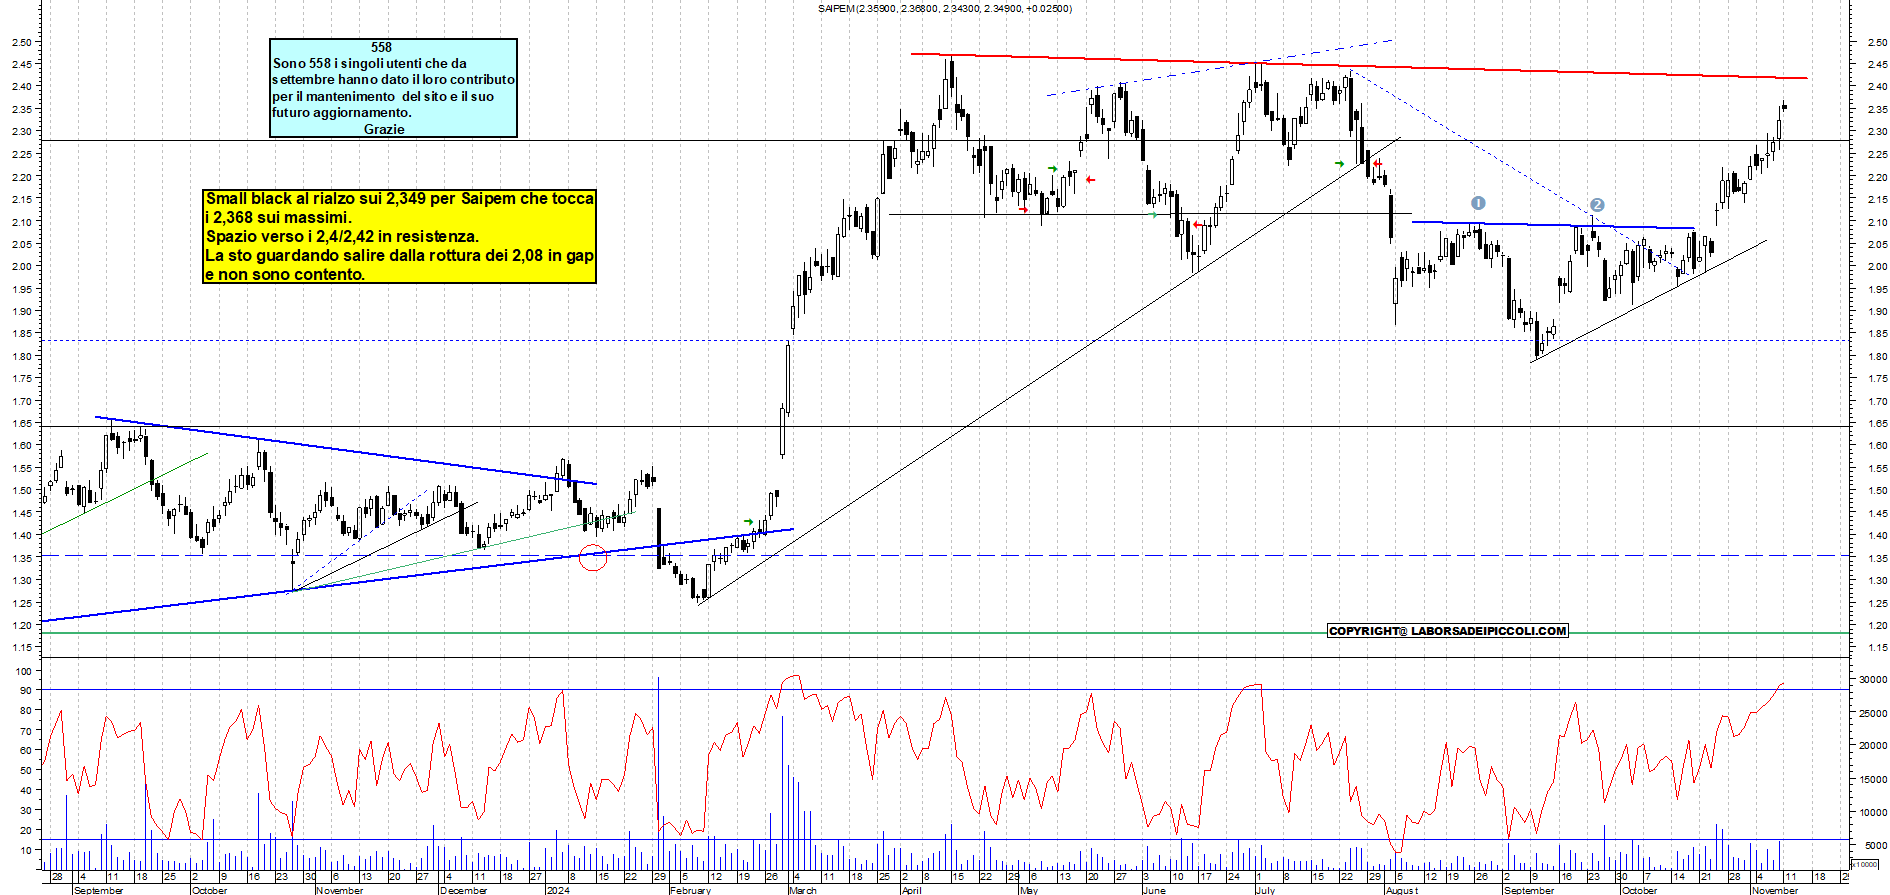
Task: Click the numbered circle marker 2
Action: (1597, 204)
